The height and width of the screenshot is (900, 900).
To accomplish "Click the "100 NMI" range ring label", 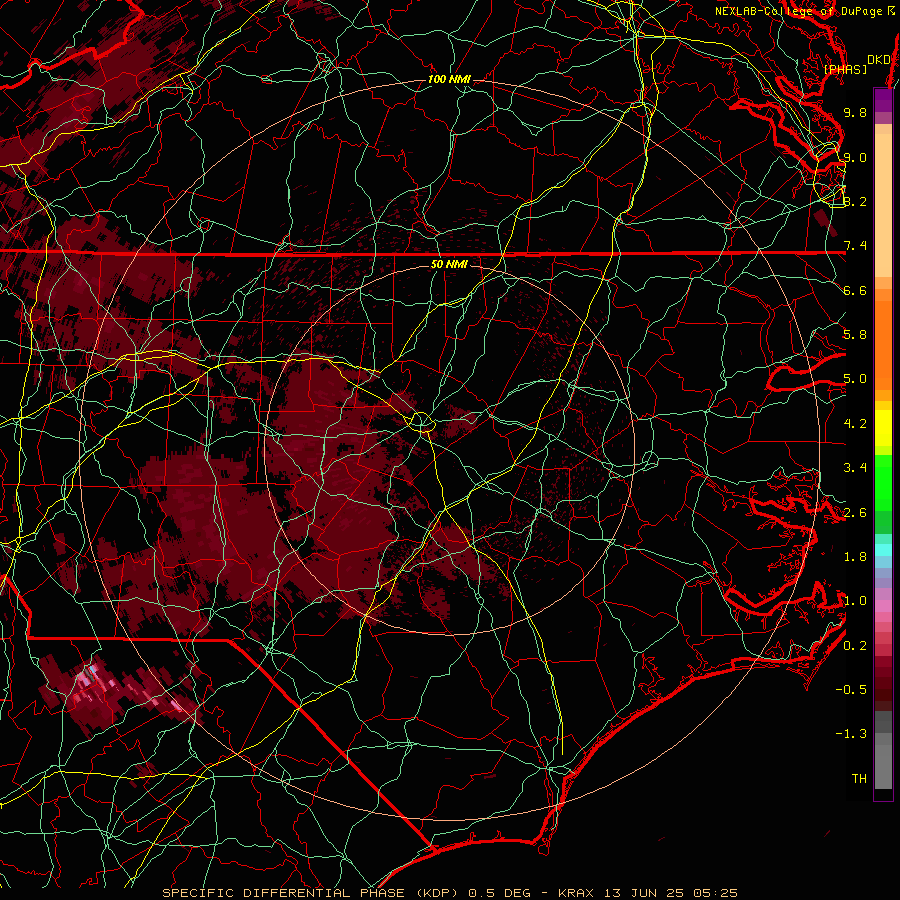I will pyautogui.click(x=449, y=79).
